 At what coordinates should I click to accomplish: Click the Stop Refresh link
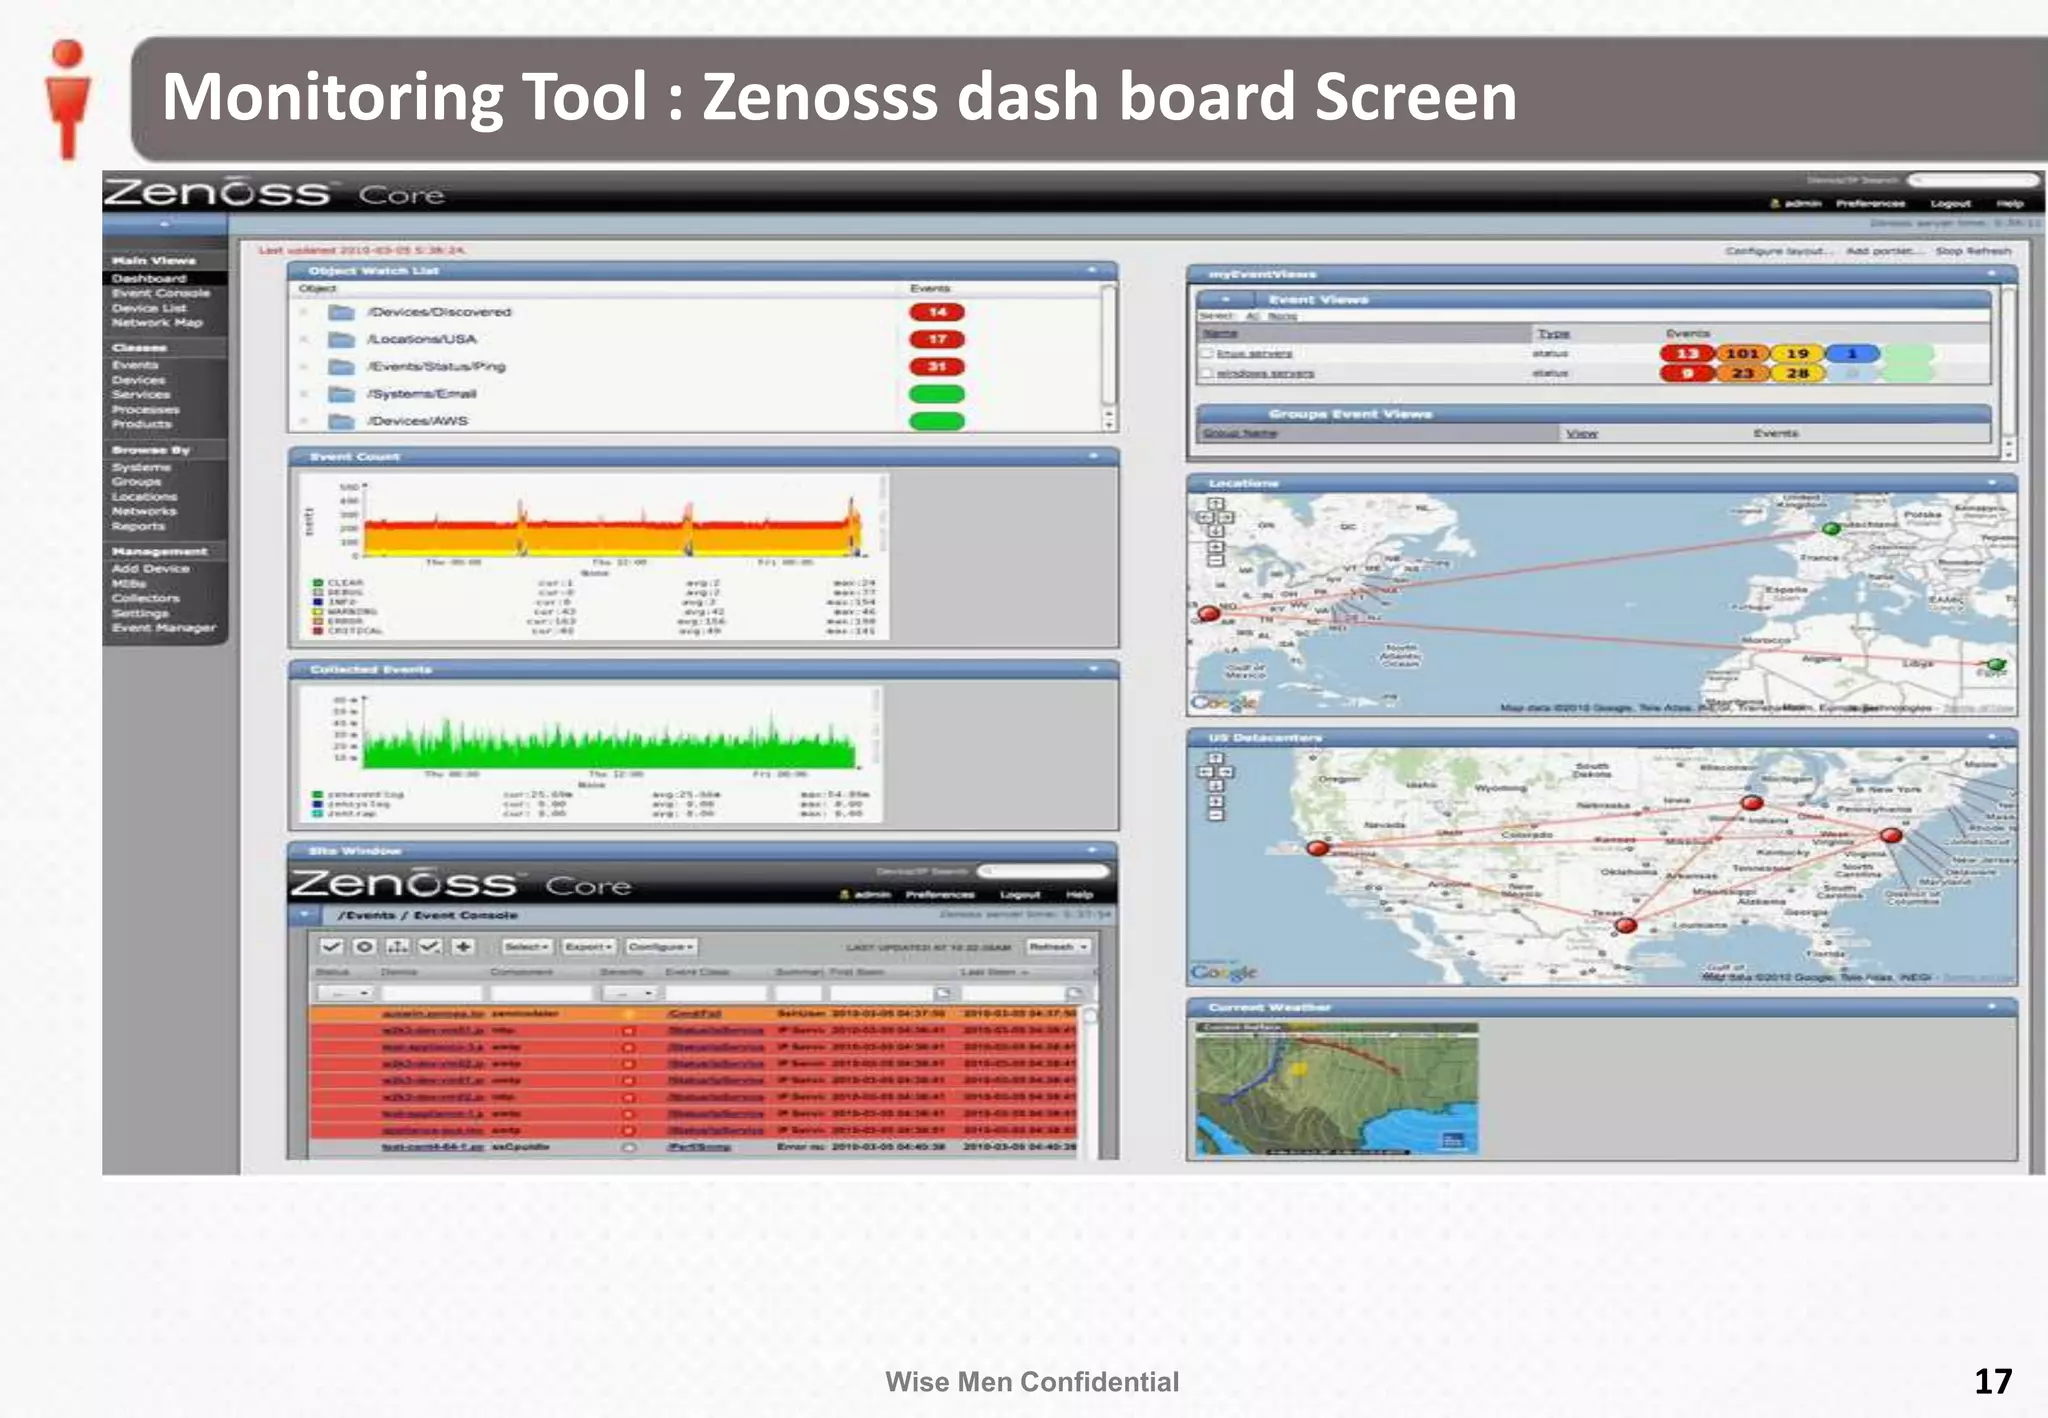tap(1973, 251)
